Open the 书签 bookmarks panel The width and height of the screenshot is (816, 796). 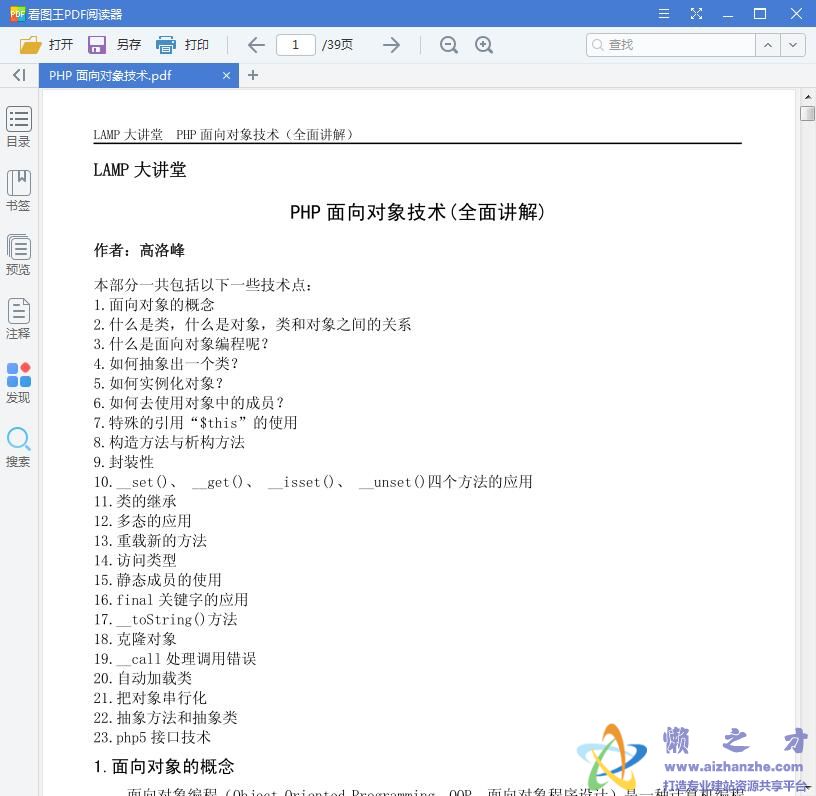pos(18,190)
